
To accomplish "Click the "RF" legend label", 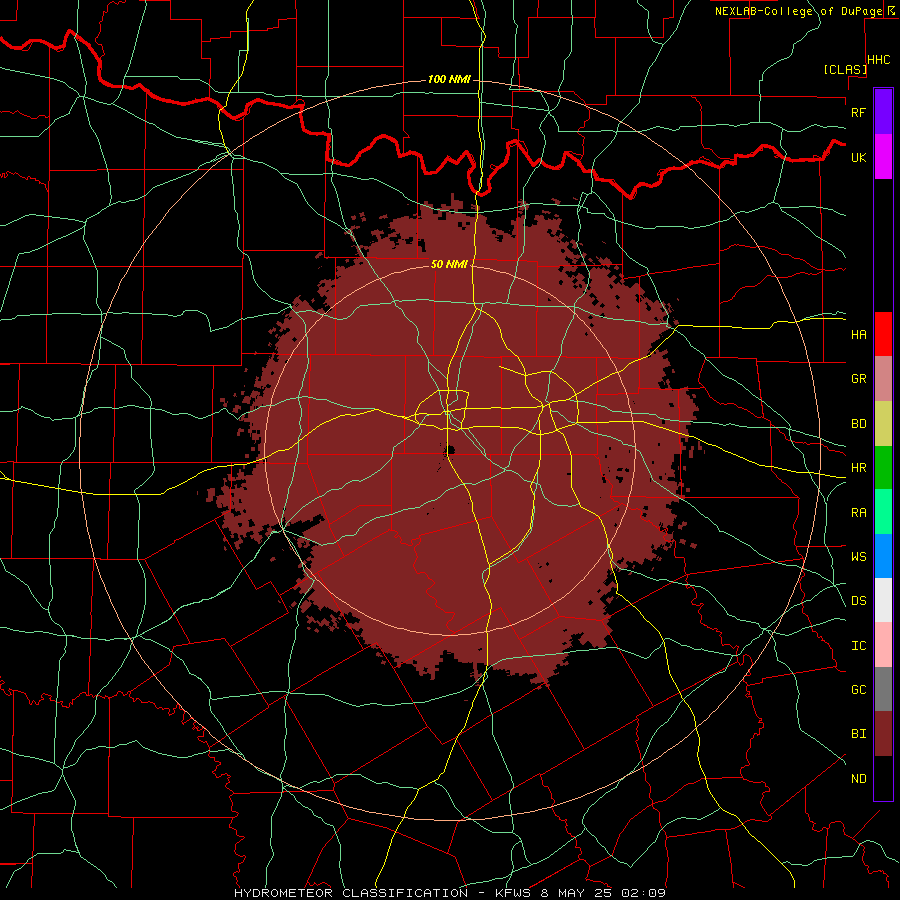I will tap(858, 112).
